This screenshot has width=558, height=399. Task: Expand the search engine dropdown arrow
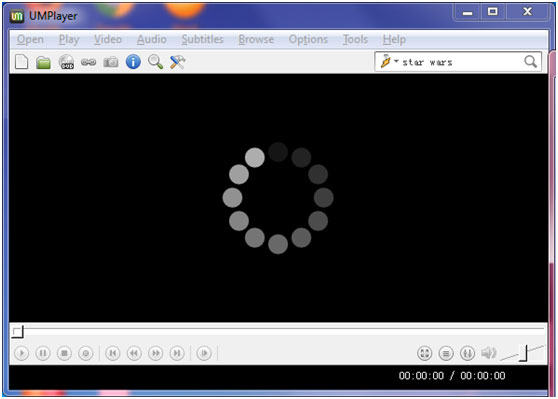tap(396, 61)
